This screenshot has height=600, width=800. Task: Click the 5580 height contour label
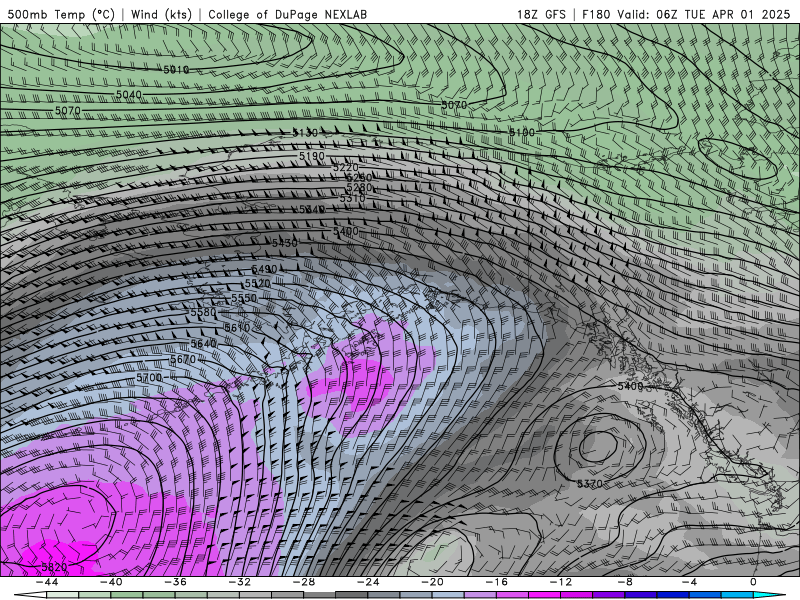203,312
